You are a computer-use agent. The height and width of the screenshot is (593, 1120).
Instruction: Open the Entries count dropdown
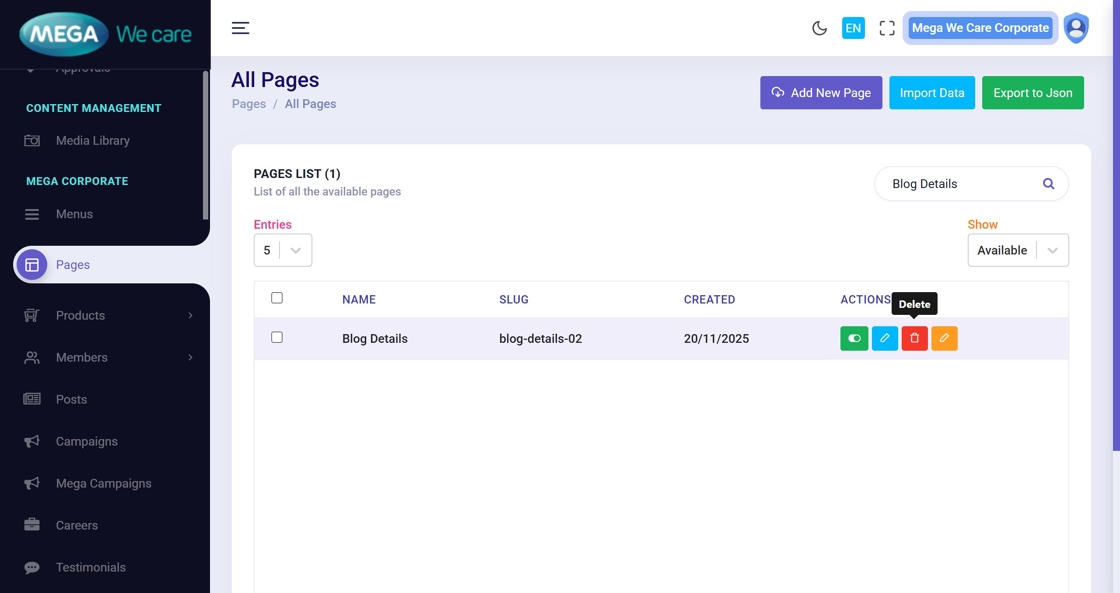282,250
